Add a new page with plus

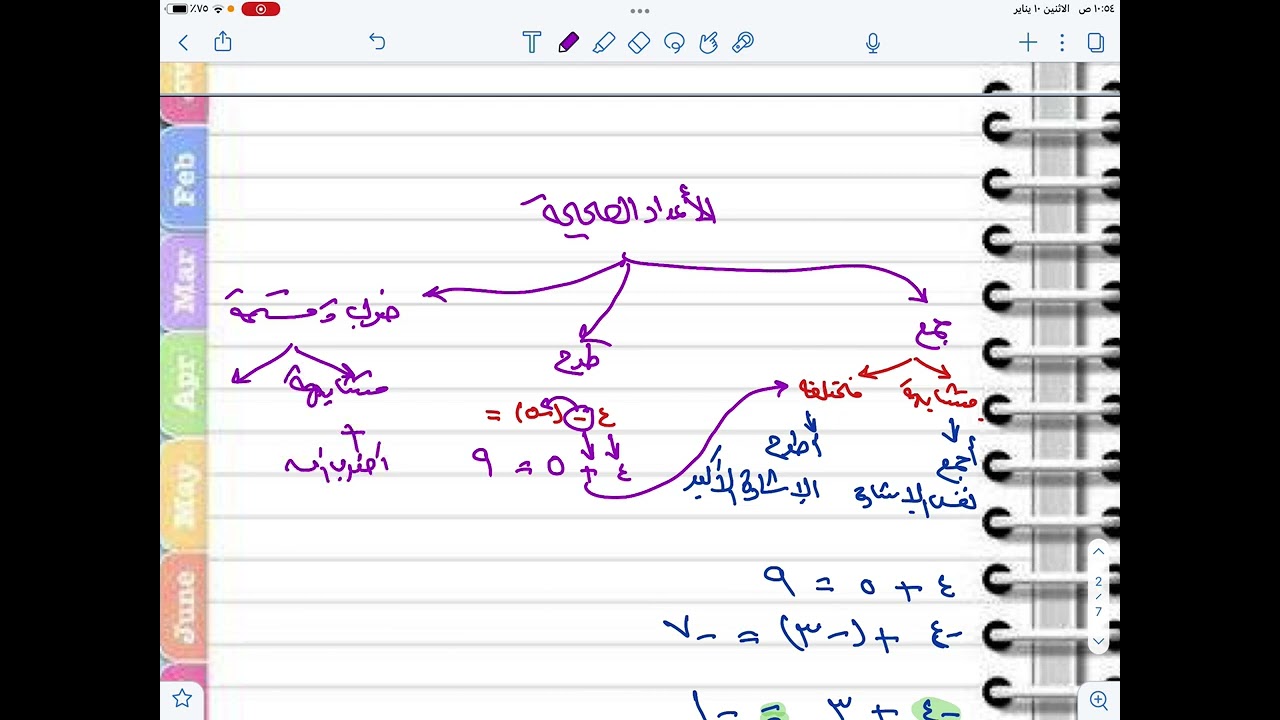coord(1028,42)
